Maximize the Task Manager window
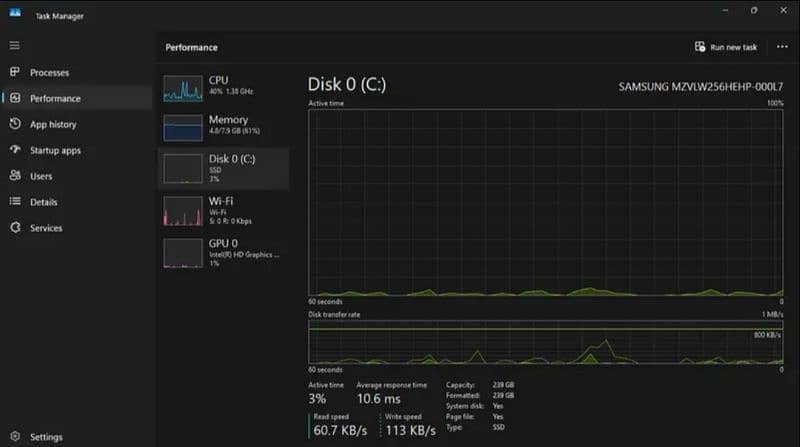Screen dimensions: 800x447 point(754,10)
